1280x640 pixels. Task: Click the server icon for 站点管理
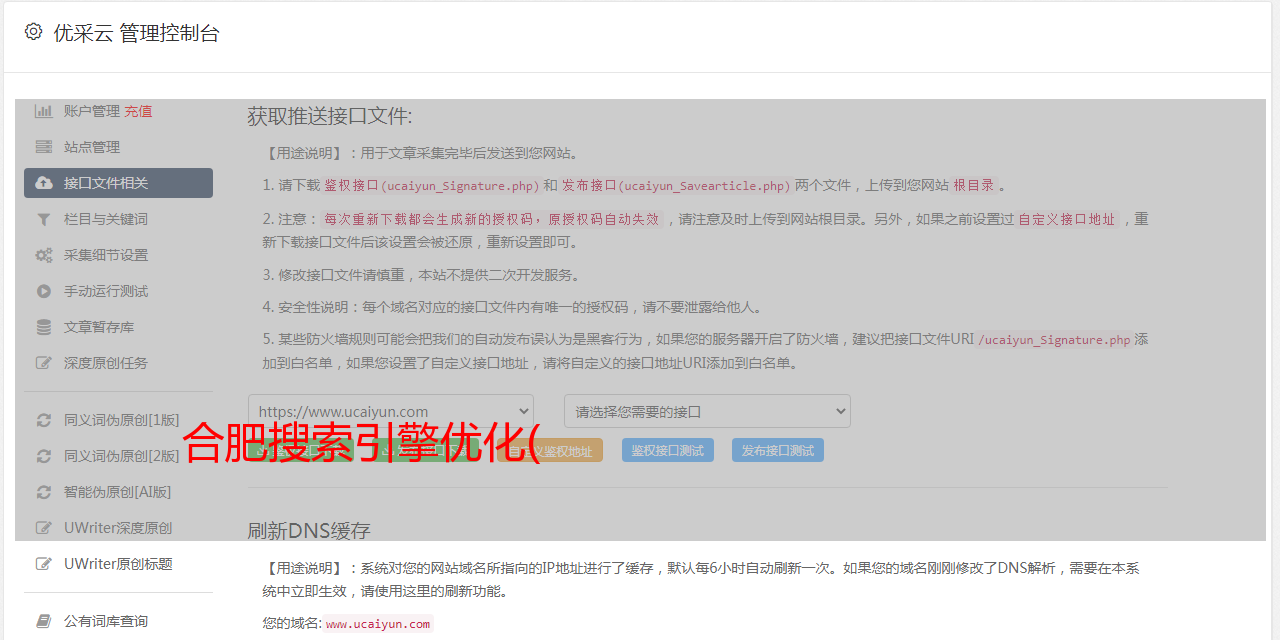coord(44,147)
